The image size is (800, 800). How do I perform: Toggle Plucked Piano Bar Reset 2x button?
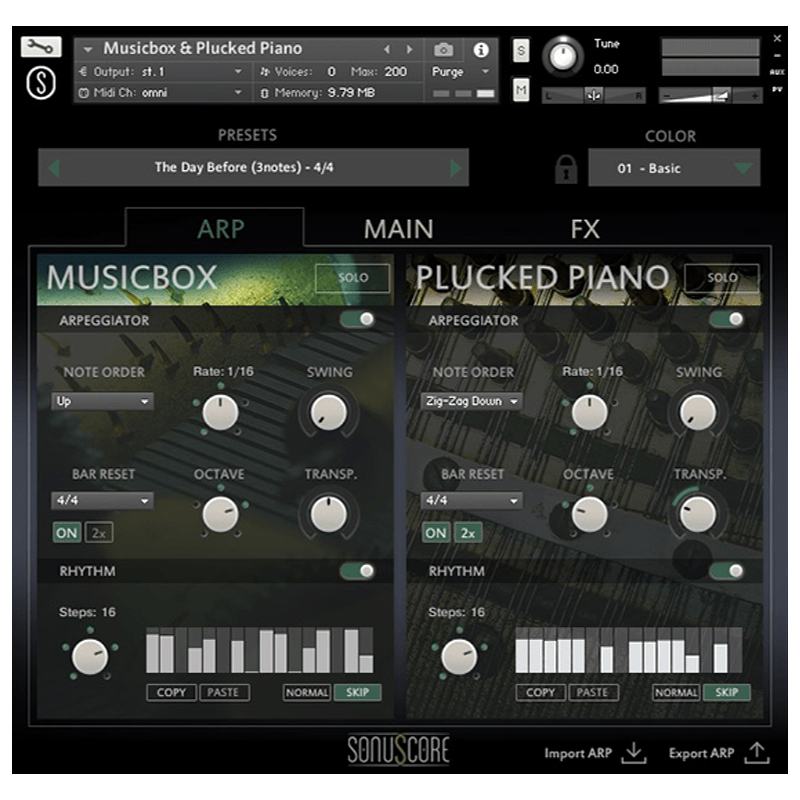[x=468, y=533]
